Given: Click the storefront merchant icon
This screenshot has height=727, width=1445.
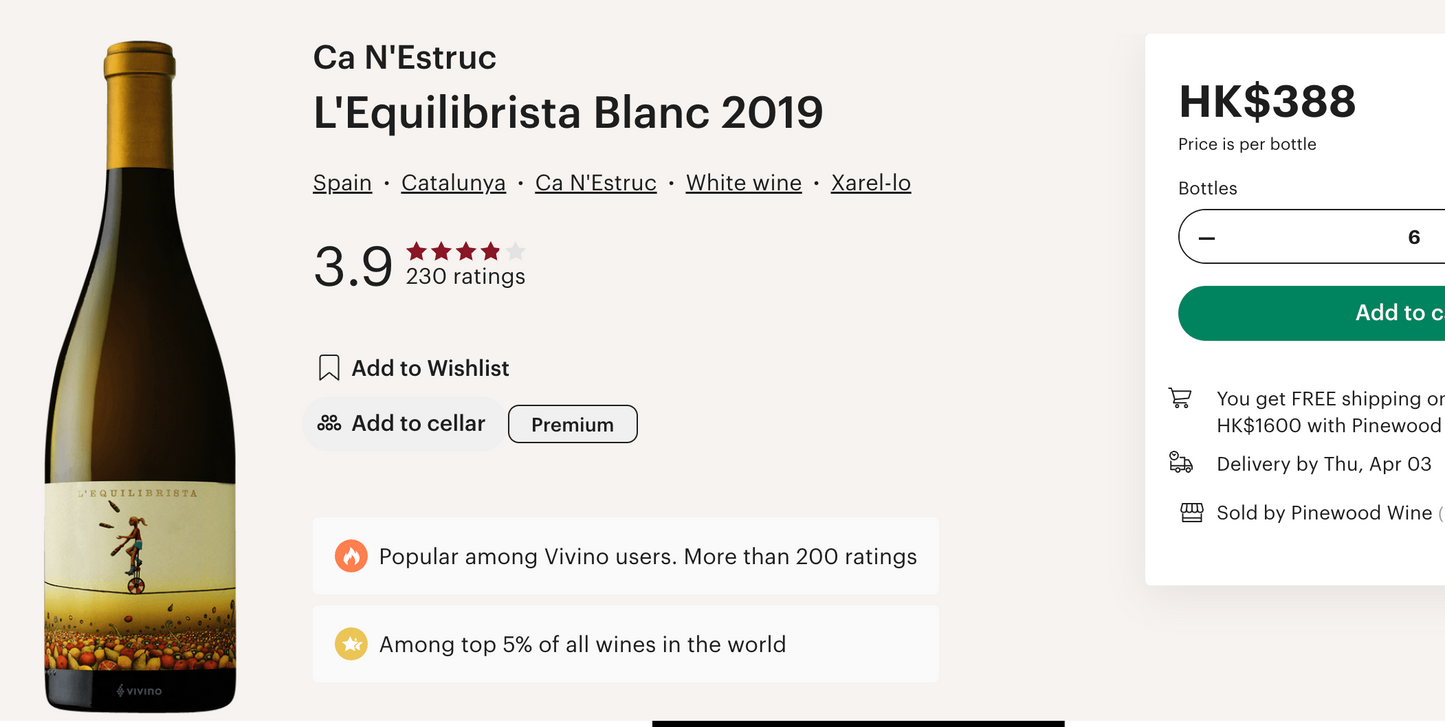Looking at the screenshot, I should pyautogui.click(x=1191, y=513).
